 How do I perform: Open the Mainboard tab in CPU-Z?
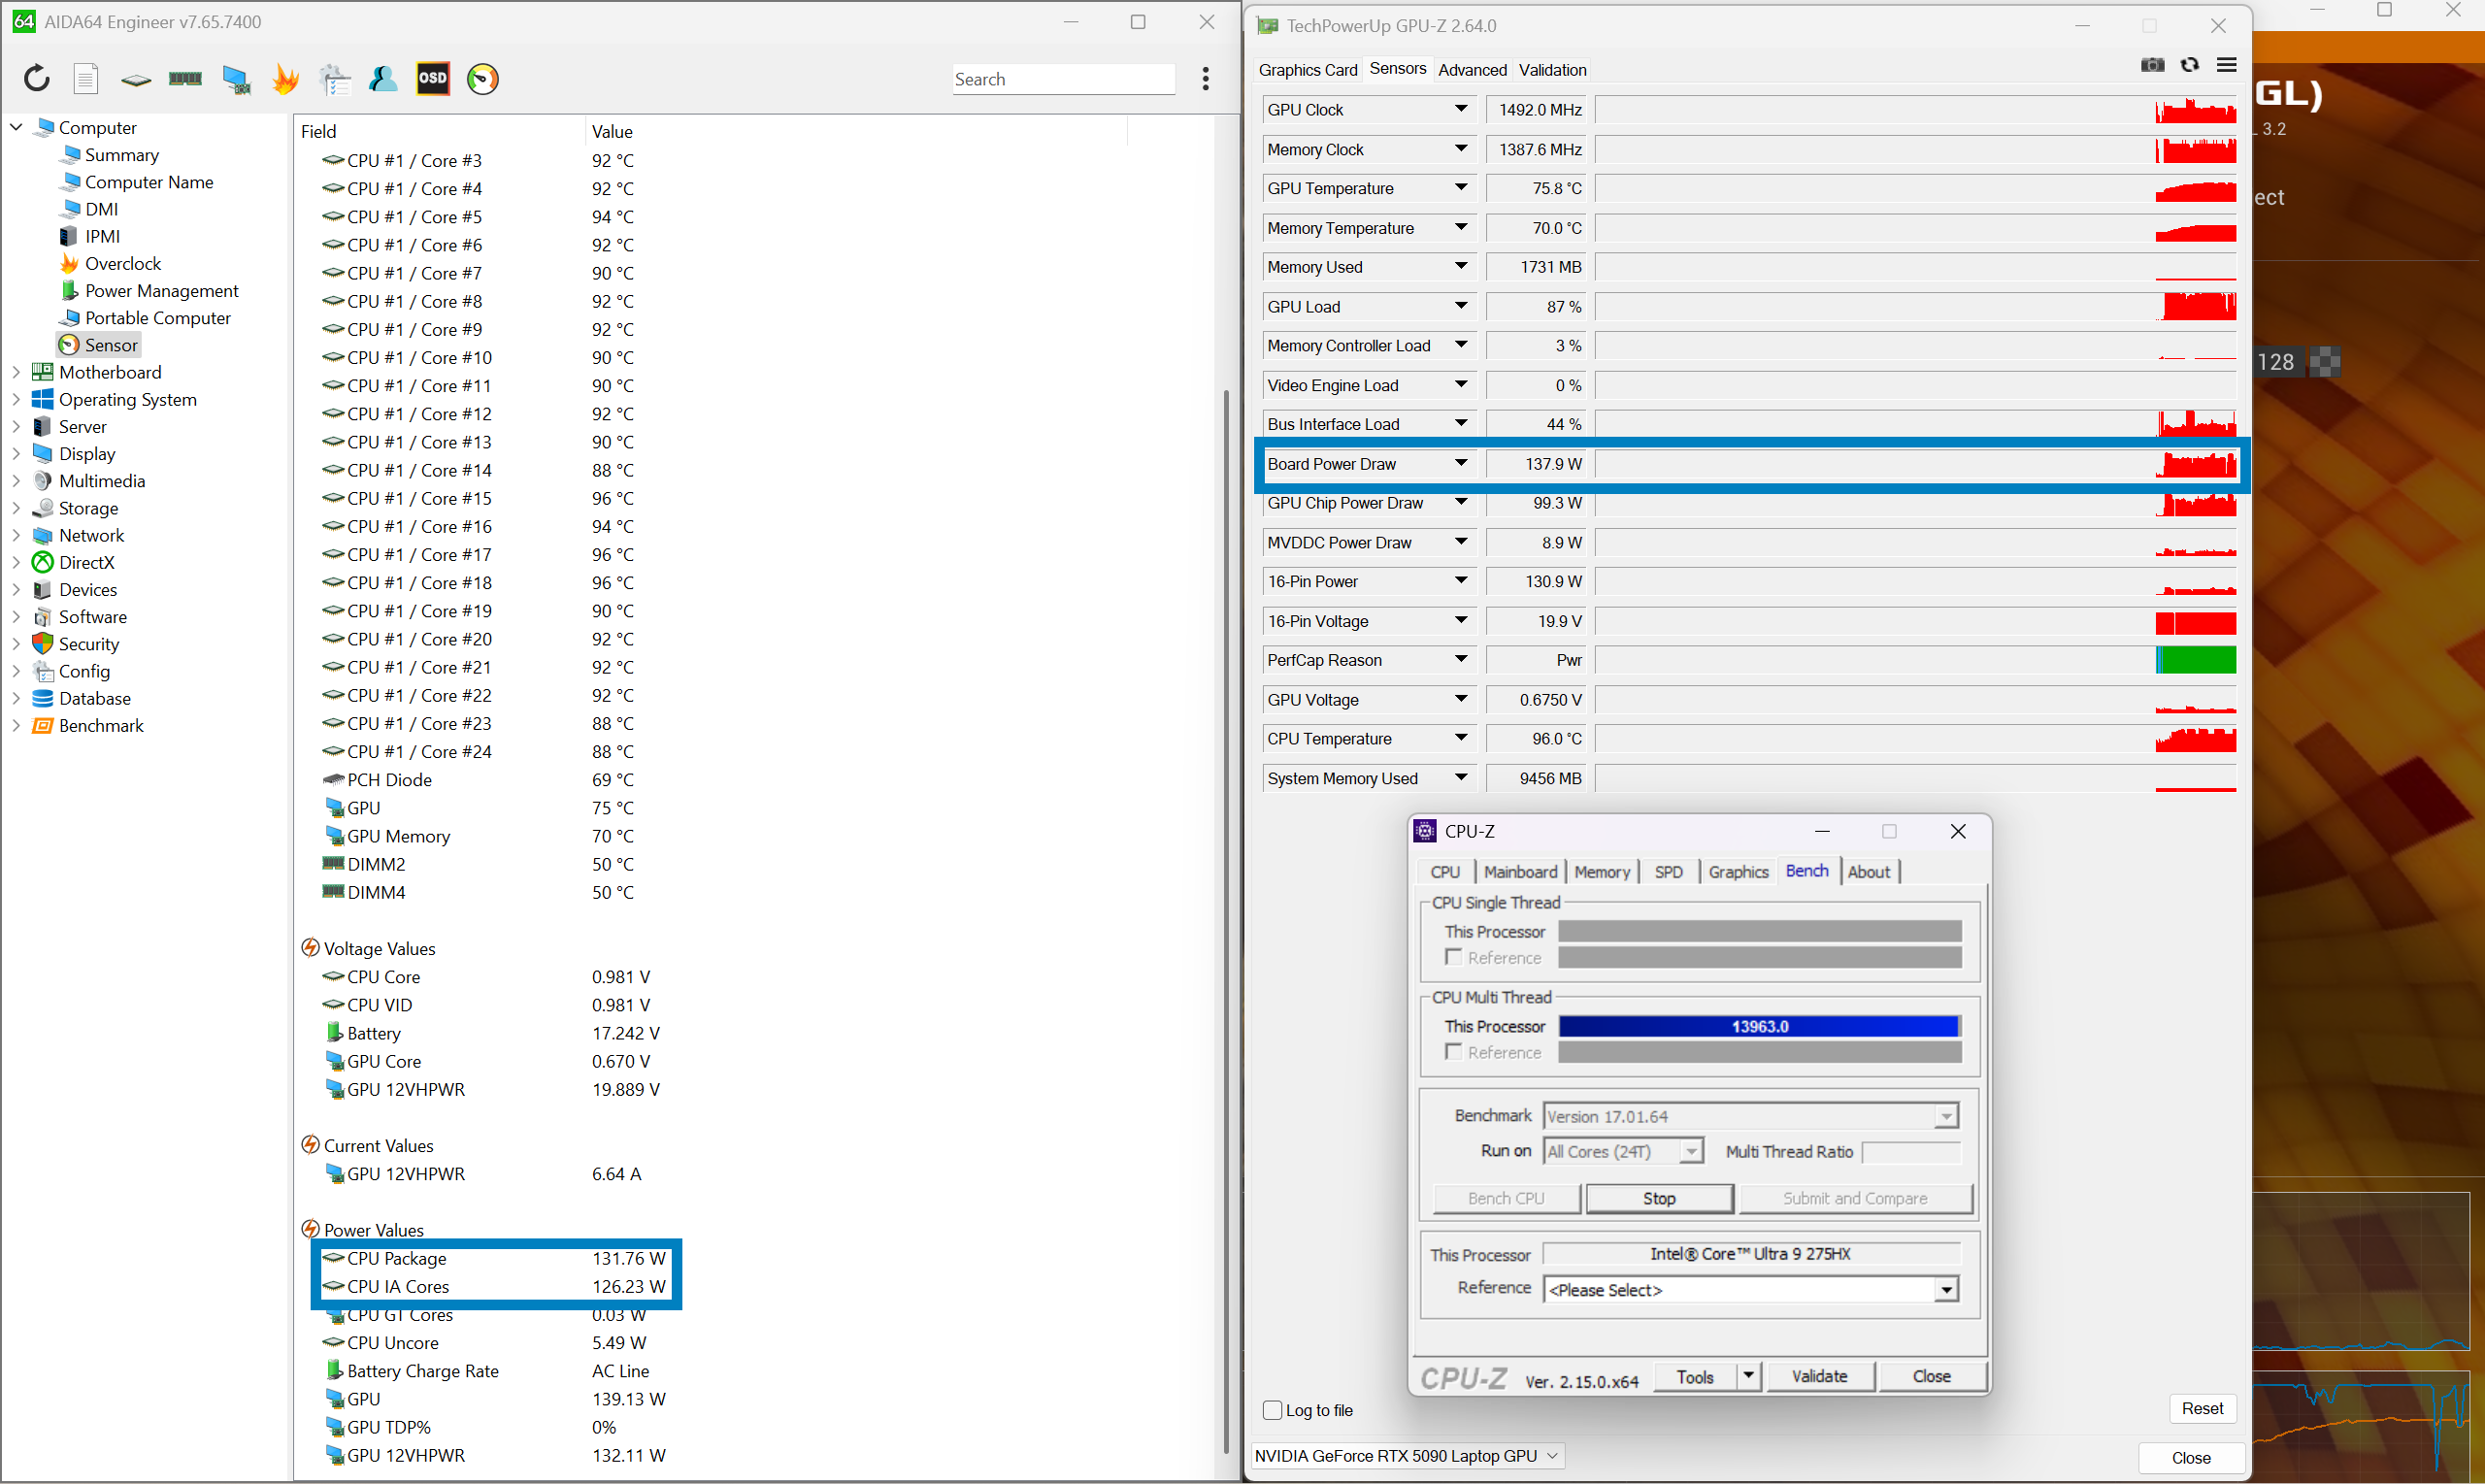coord(1520,872)
